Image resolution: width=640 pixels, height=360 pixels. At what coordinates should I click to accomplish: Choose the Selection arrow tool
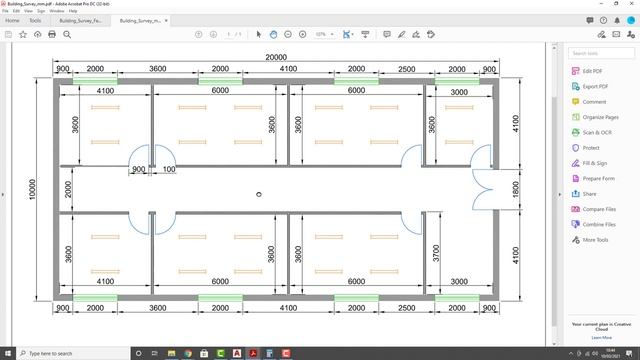(258, 35)
